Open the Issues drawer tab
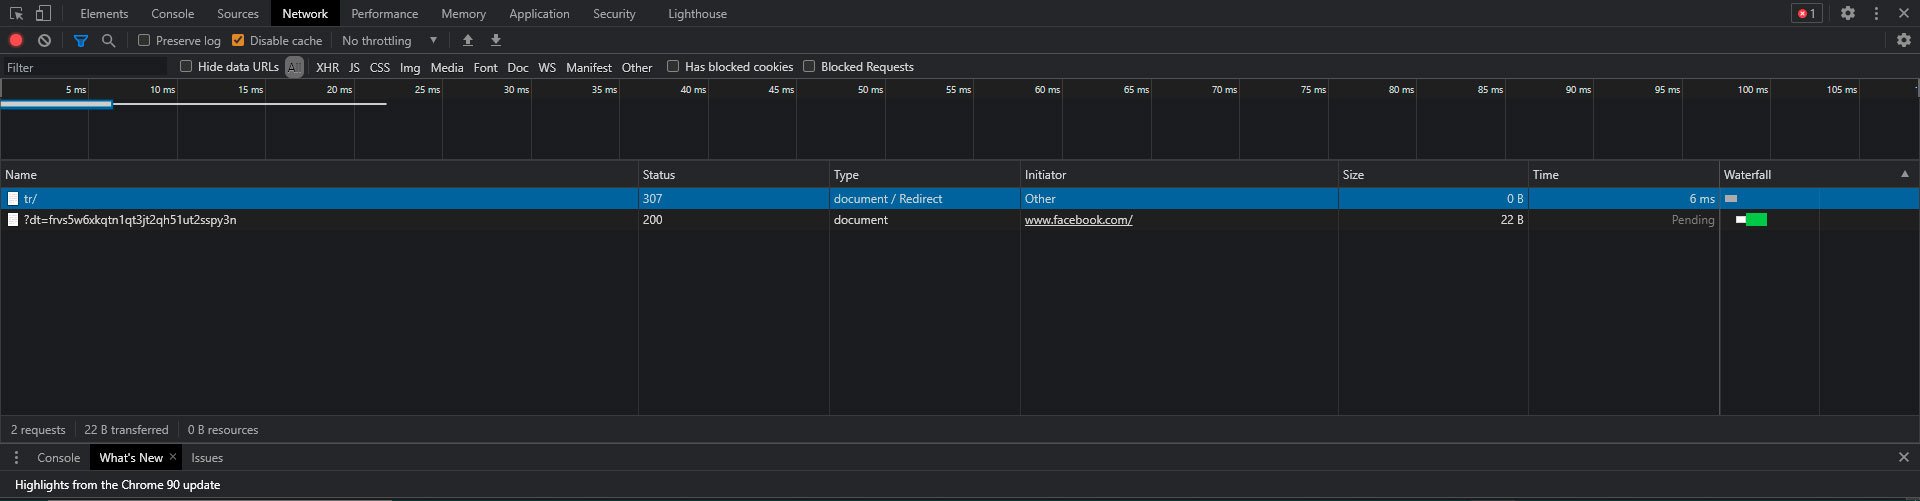 tap(207, 458)
